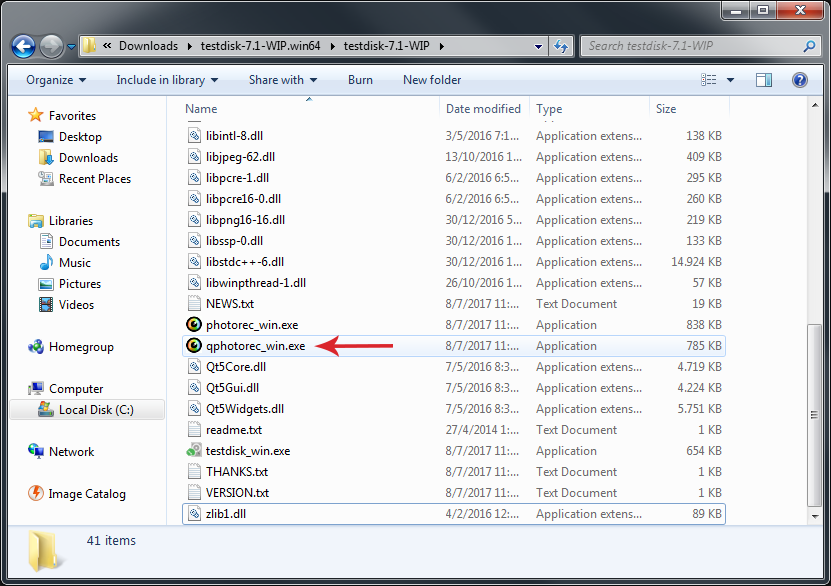Click the Qt5Widgets.dll file icon

click(x=195, y=409)
